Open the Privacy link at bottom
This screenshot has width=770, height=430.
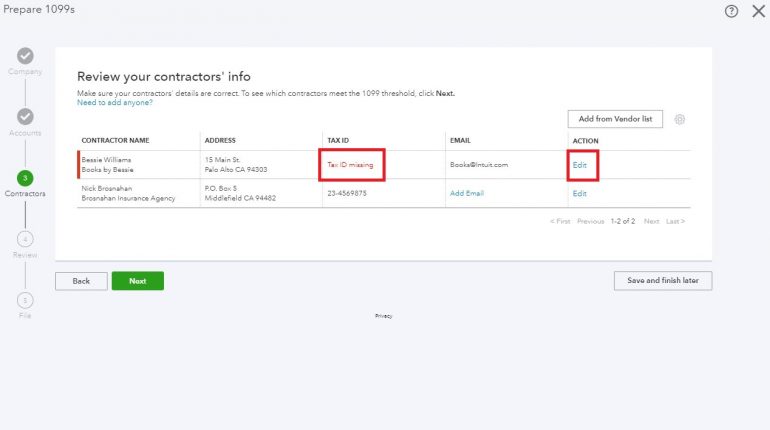pos(384,316)
